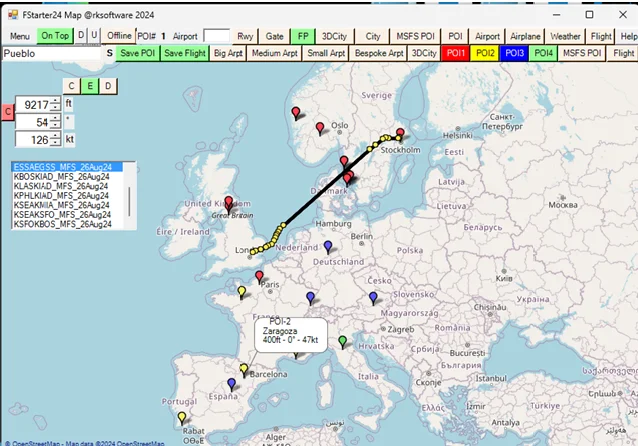Viewport: 638px width, 446px height.
Task: Click the C button above altitude field
Action: 72,86
